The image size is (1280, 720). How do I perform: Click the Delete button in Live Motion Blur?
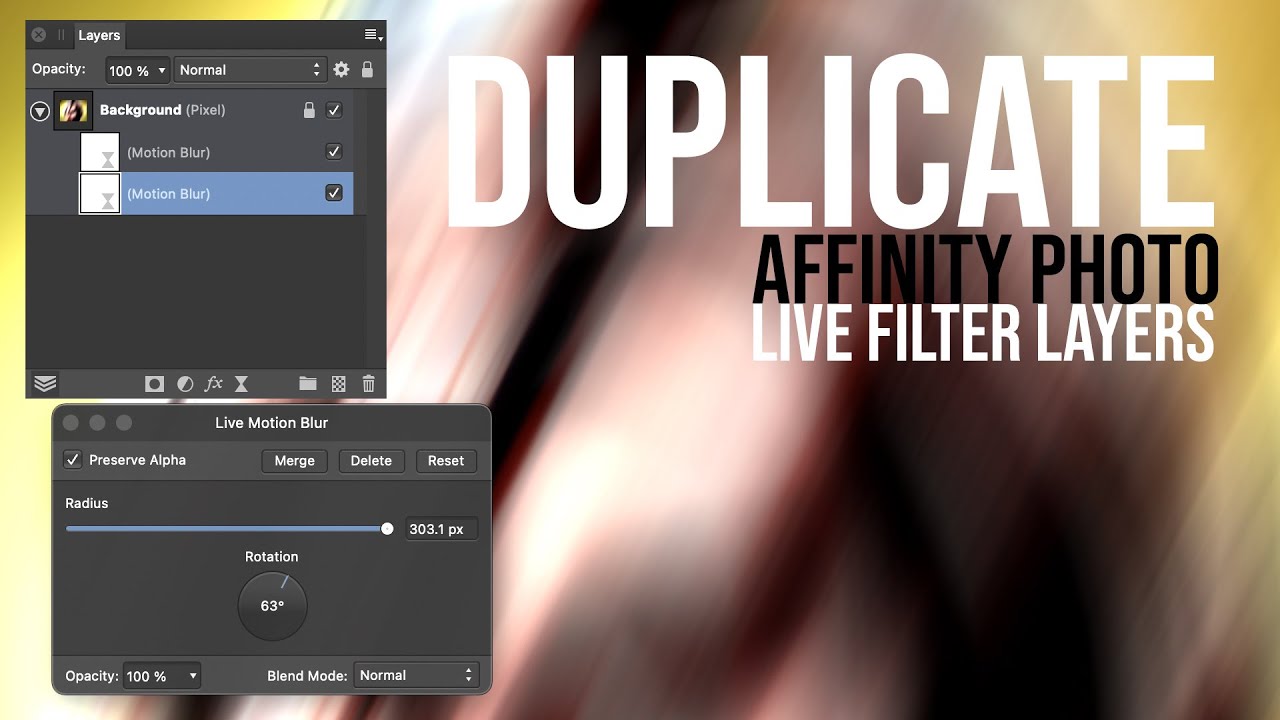pyautogui.click(x=371, y=461)
